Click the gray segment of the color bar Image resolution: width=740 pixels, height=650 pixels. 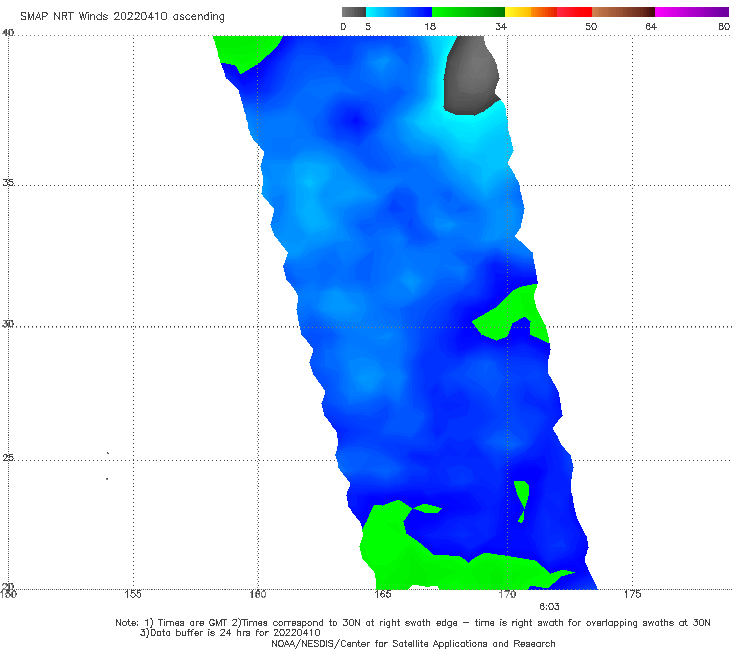pyautogui.click(x=354, y=12)
